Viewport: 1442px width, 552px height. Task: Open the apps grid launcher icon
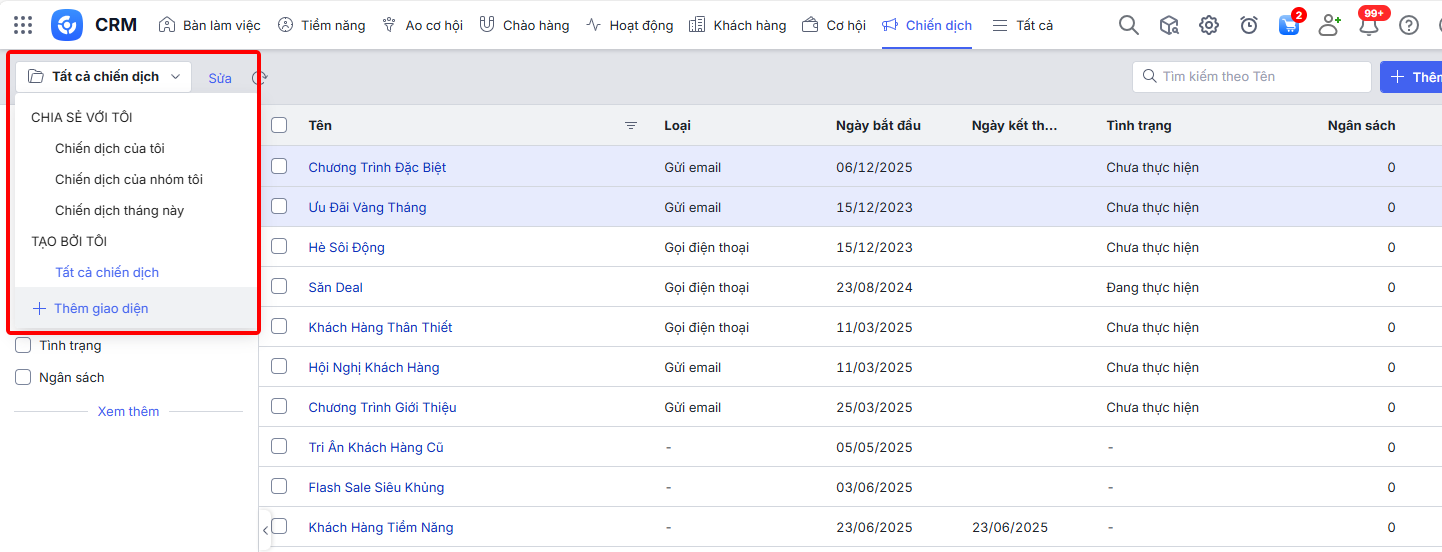pyautogui.click(x=23, y=25)
